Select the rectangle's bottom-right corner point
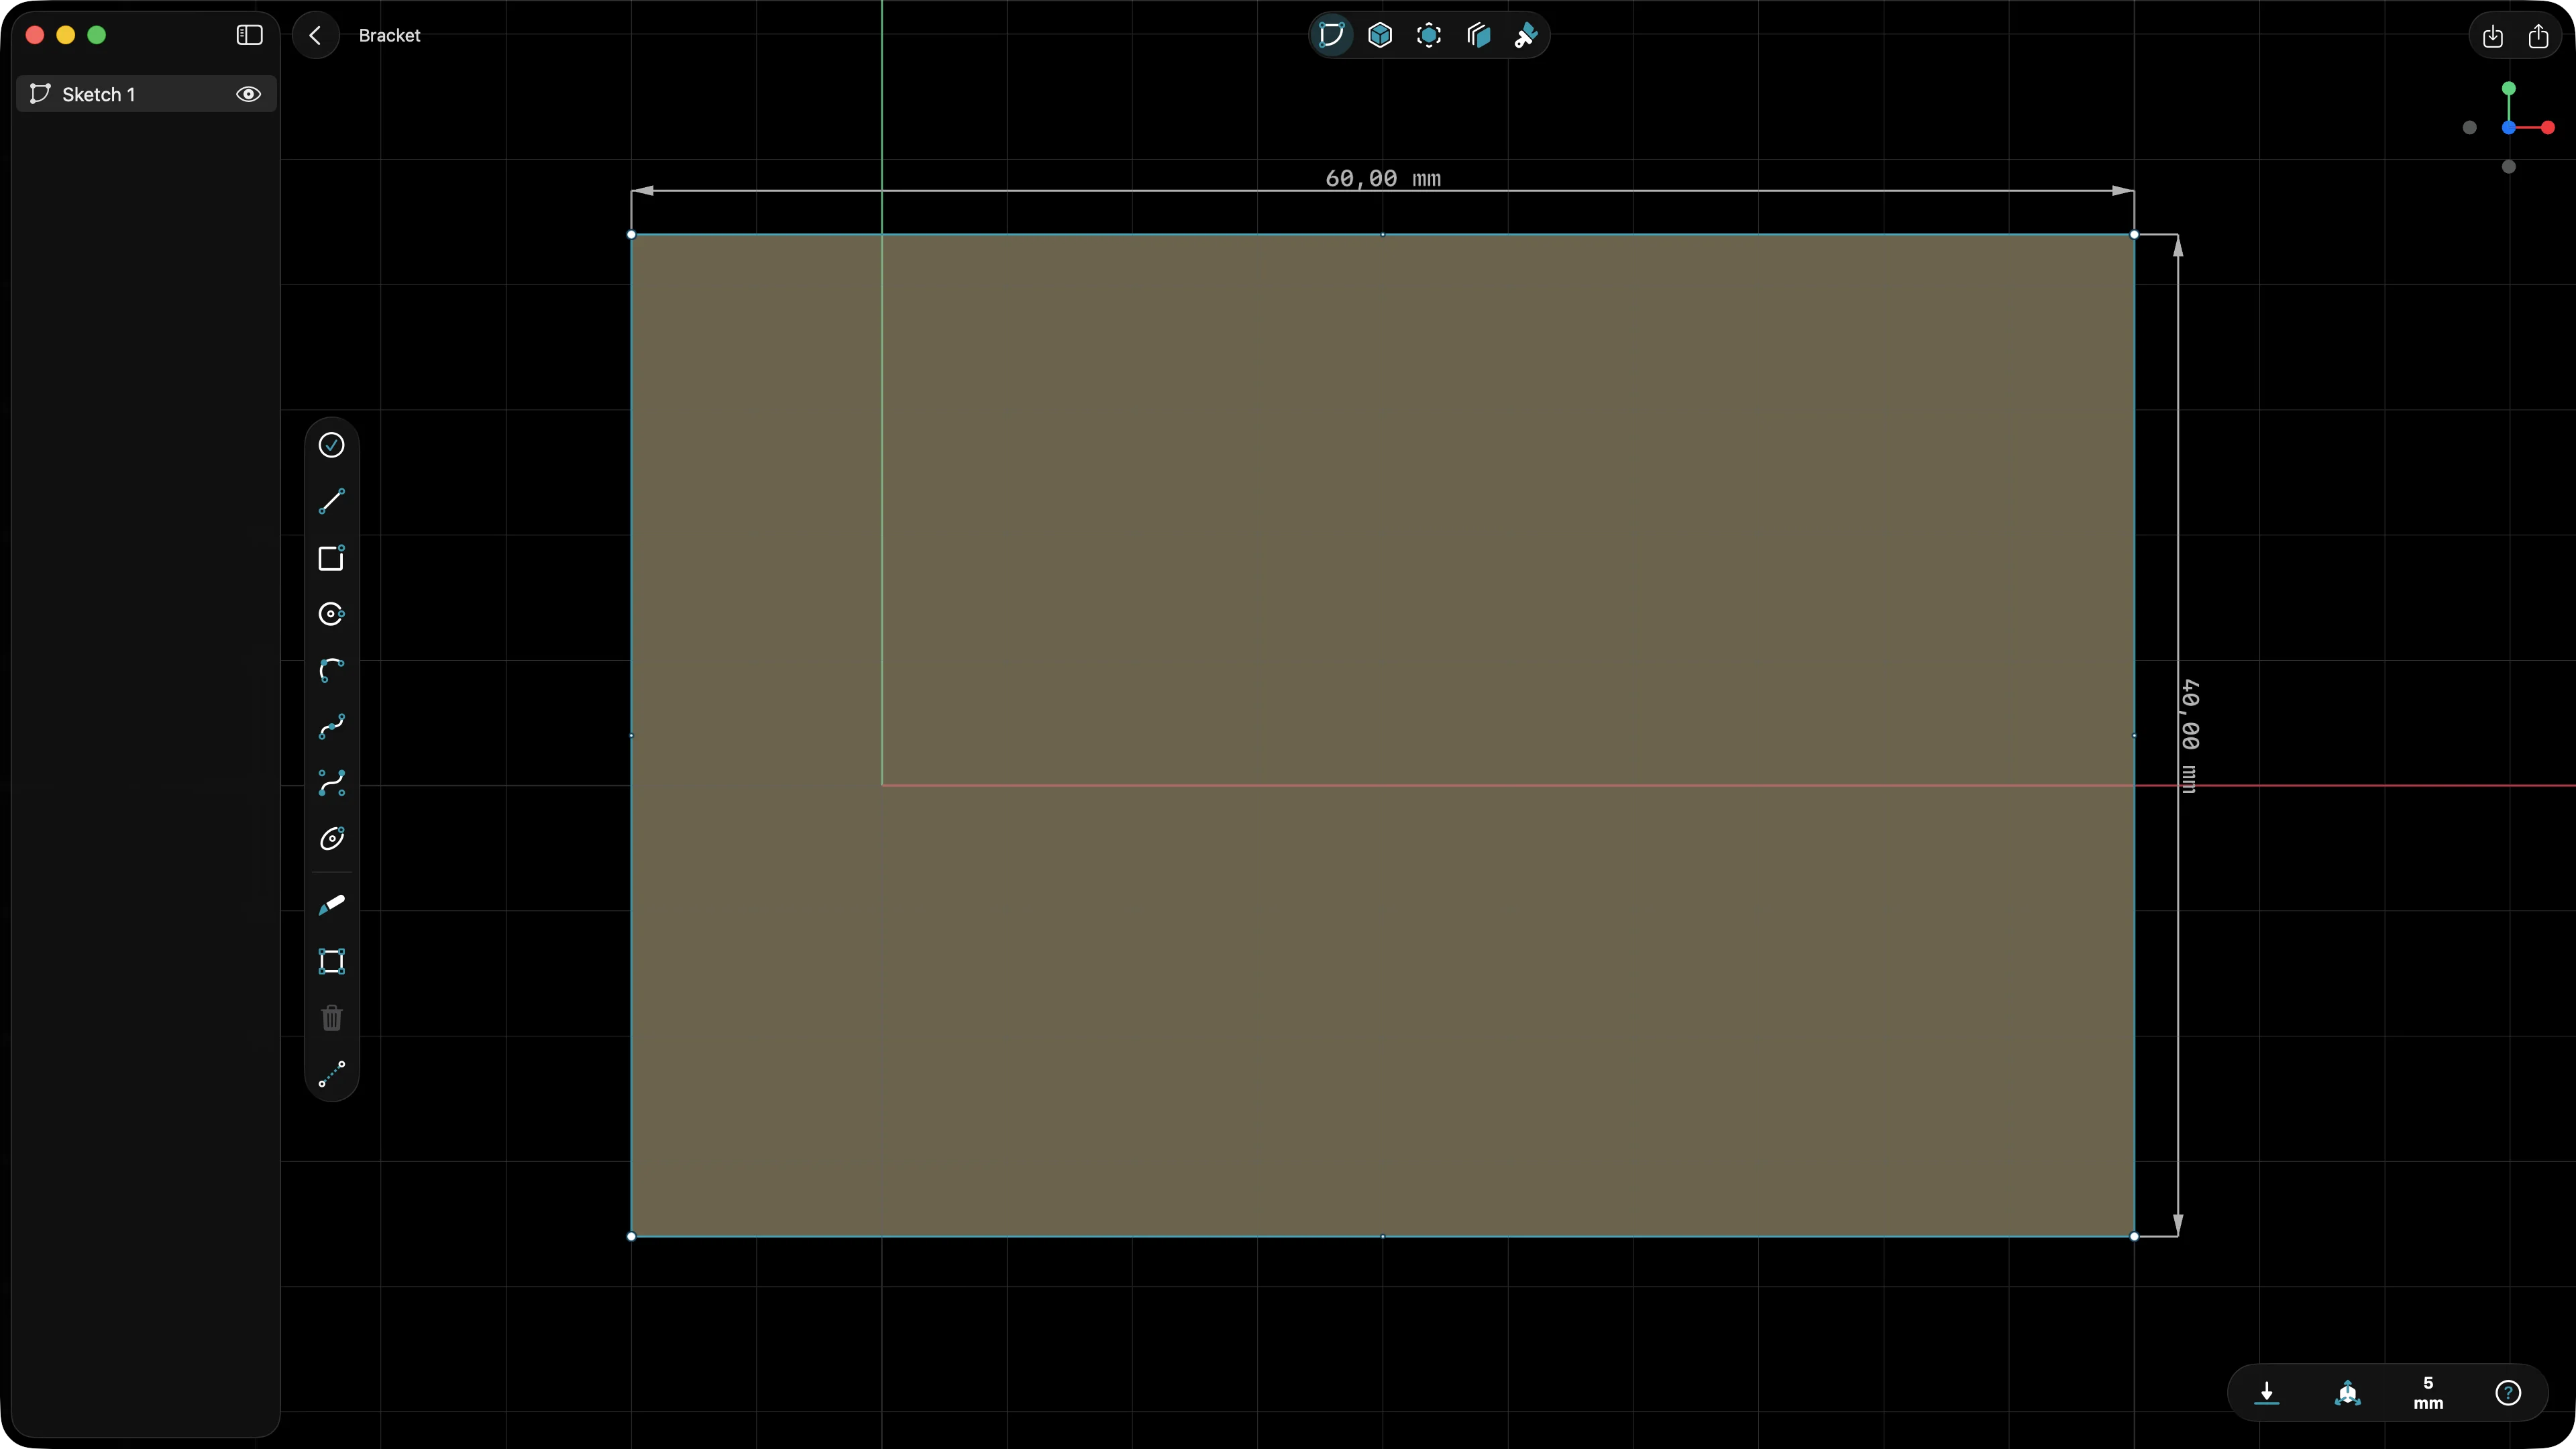Image resolution: width=2576 pixels, height=1449 pixels. [2134, 1236]
